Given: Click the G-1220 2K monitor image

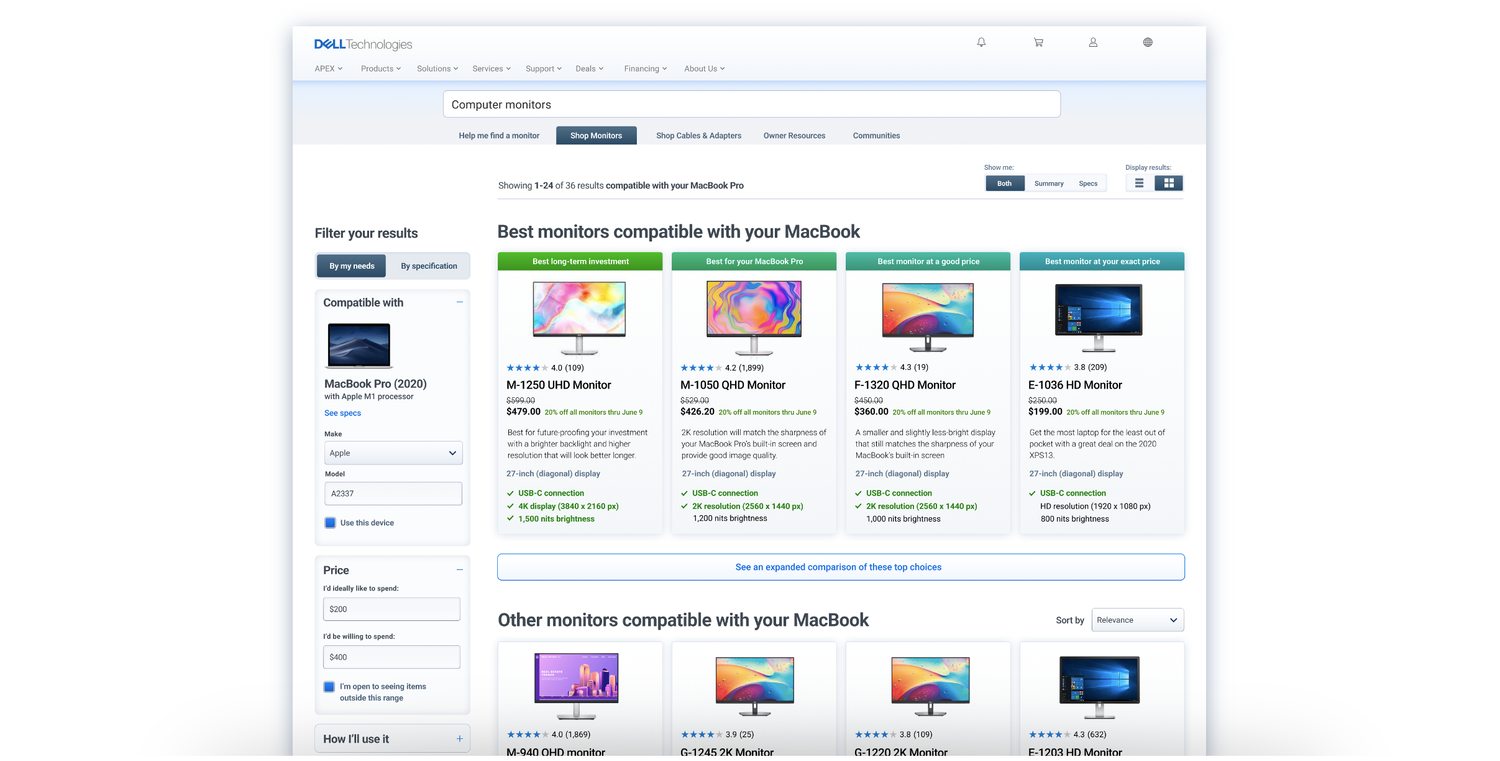Looking at the screenshot, I should coord(929,686).
